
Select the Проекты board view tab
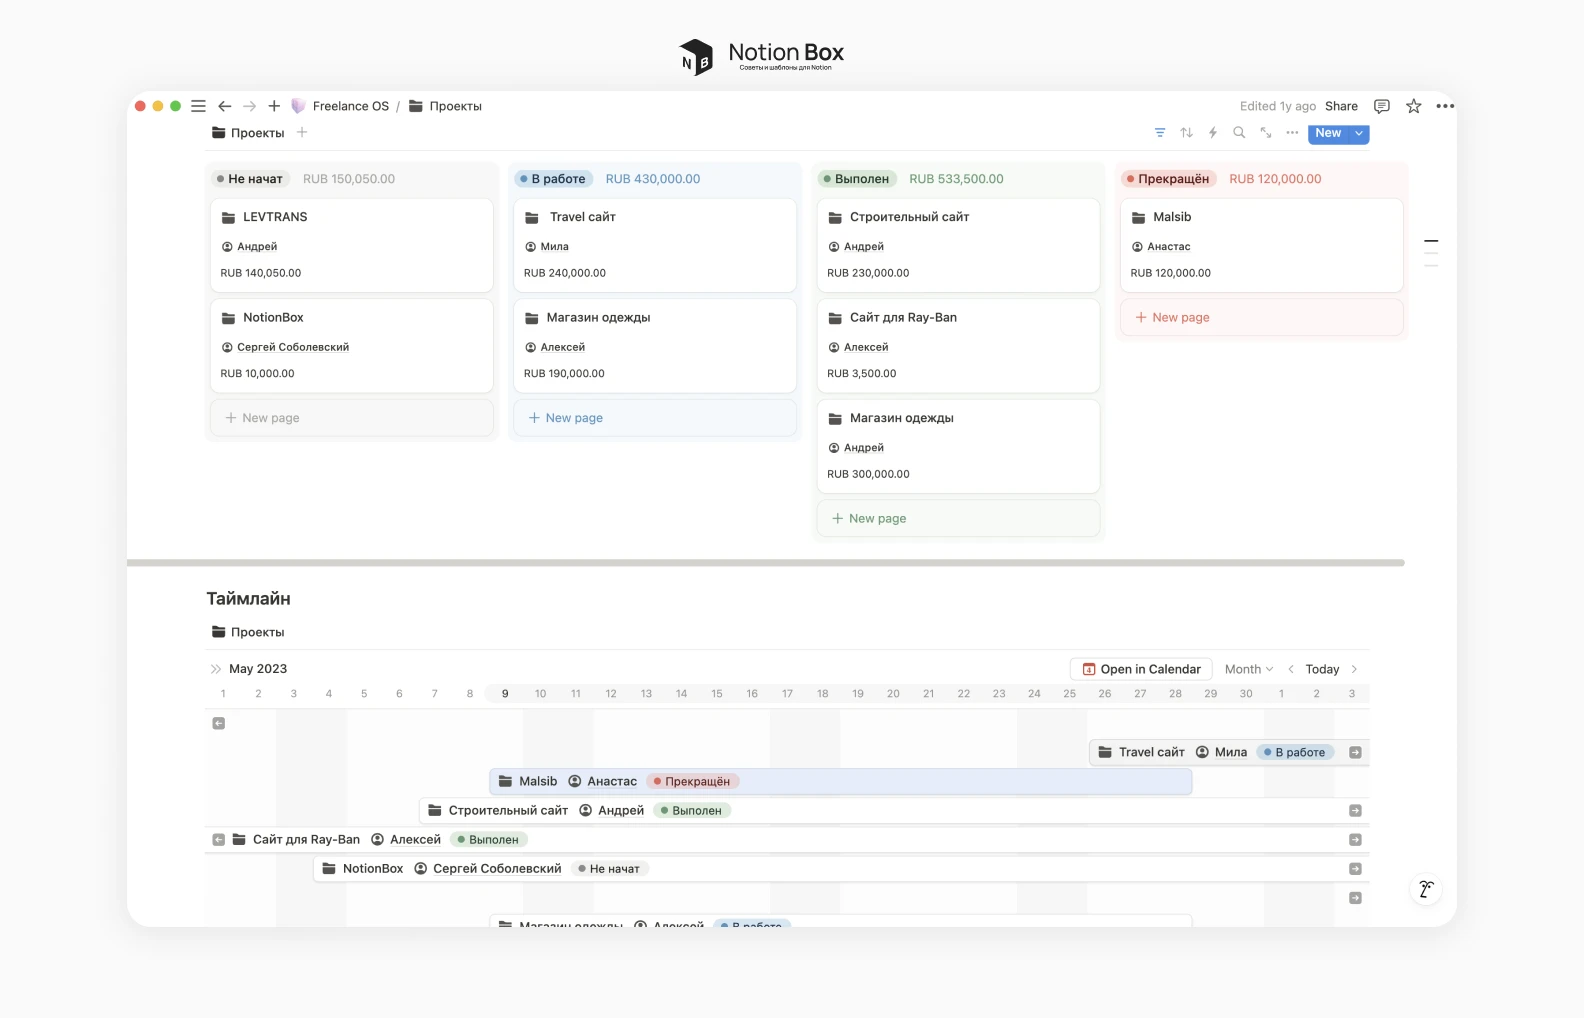click(x=248, y=133)
